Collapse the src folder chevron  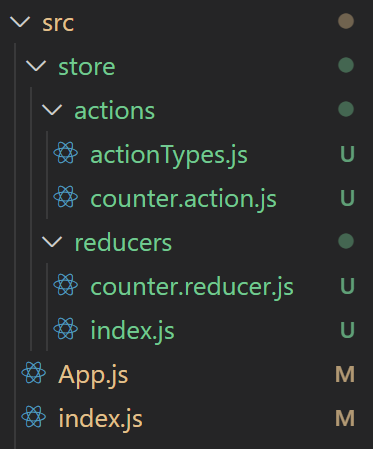[x=20, y=22]
